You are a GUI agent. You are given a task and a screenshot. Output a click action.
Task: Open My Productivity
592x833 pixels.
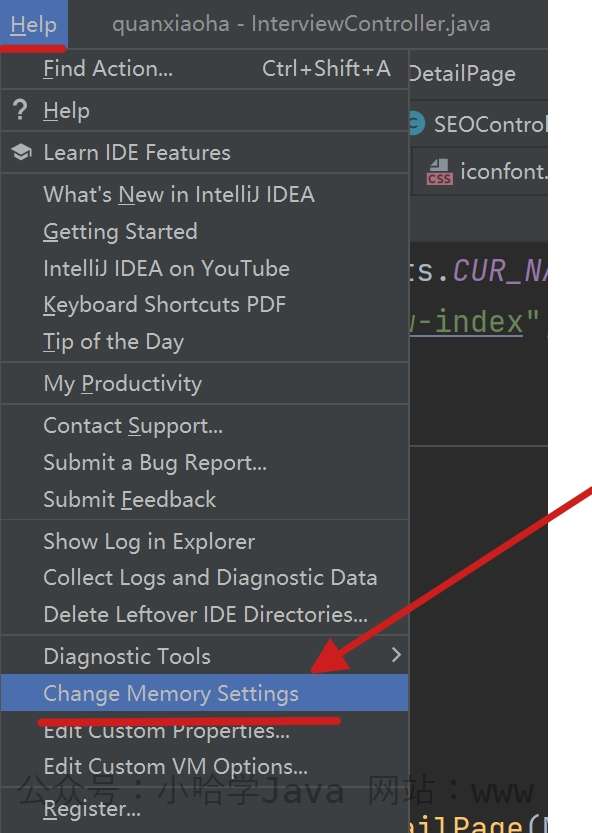tap(204, 384)
